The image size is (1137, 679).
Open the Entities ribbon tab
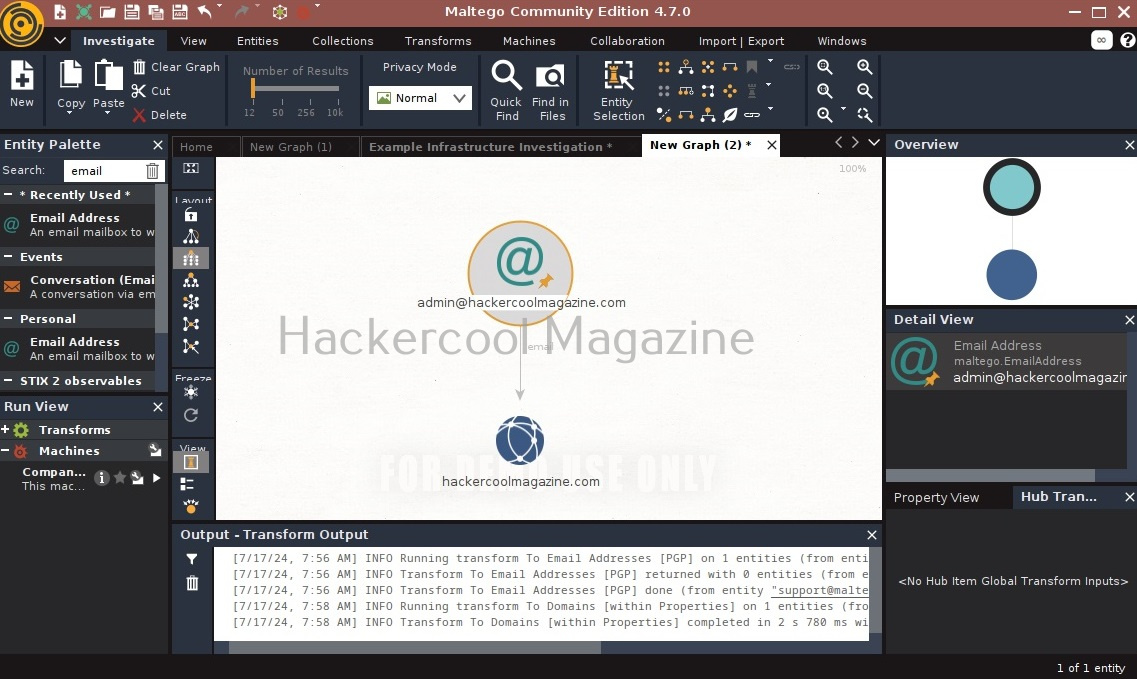click(x=257, y=41)
